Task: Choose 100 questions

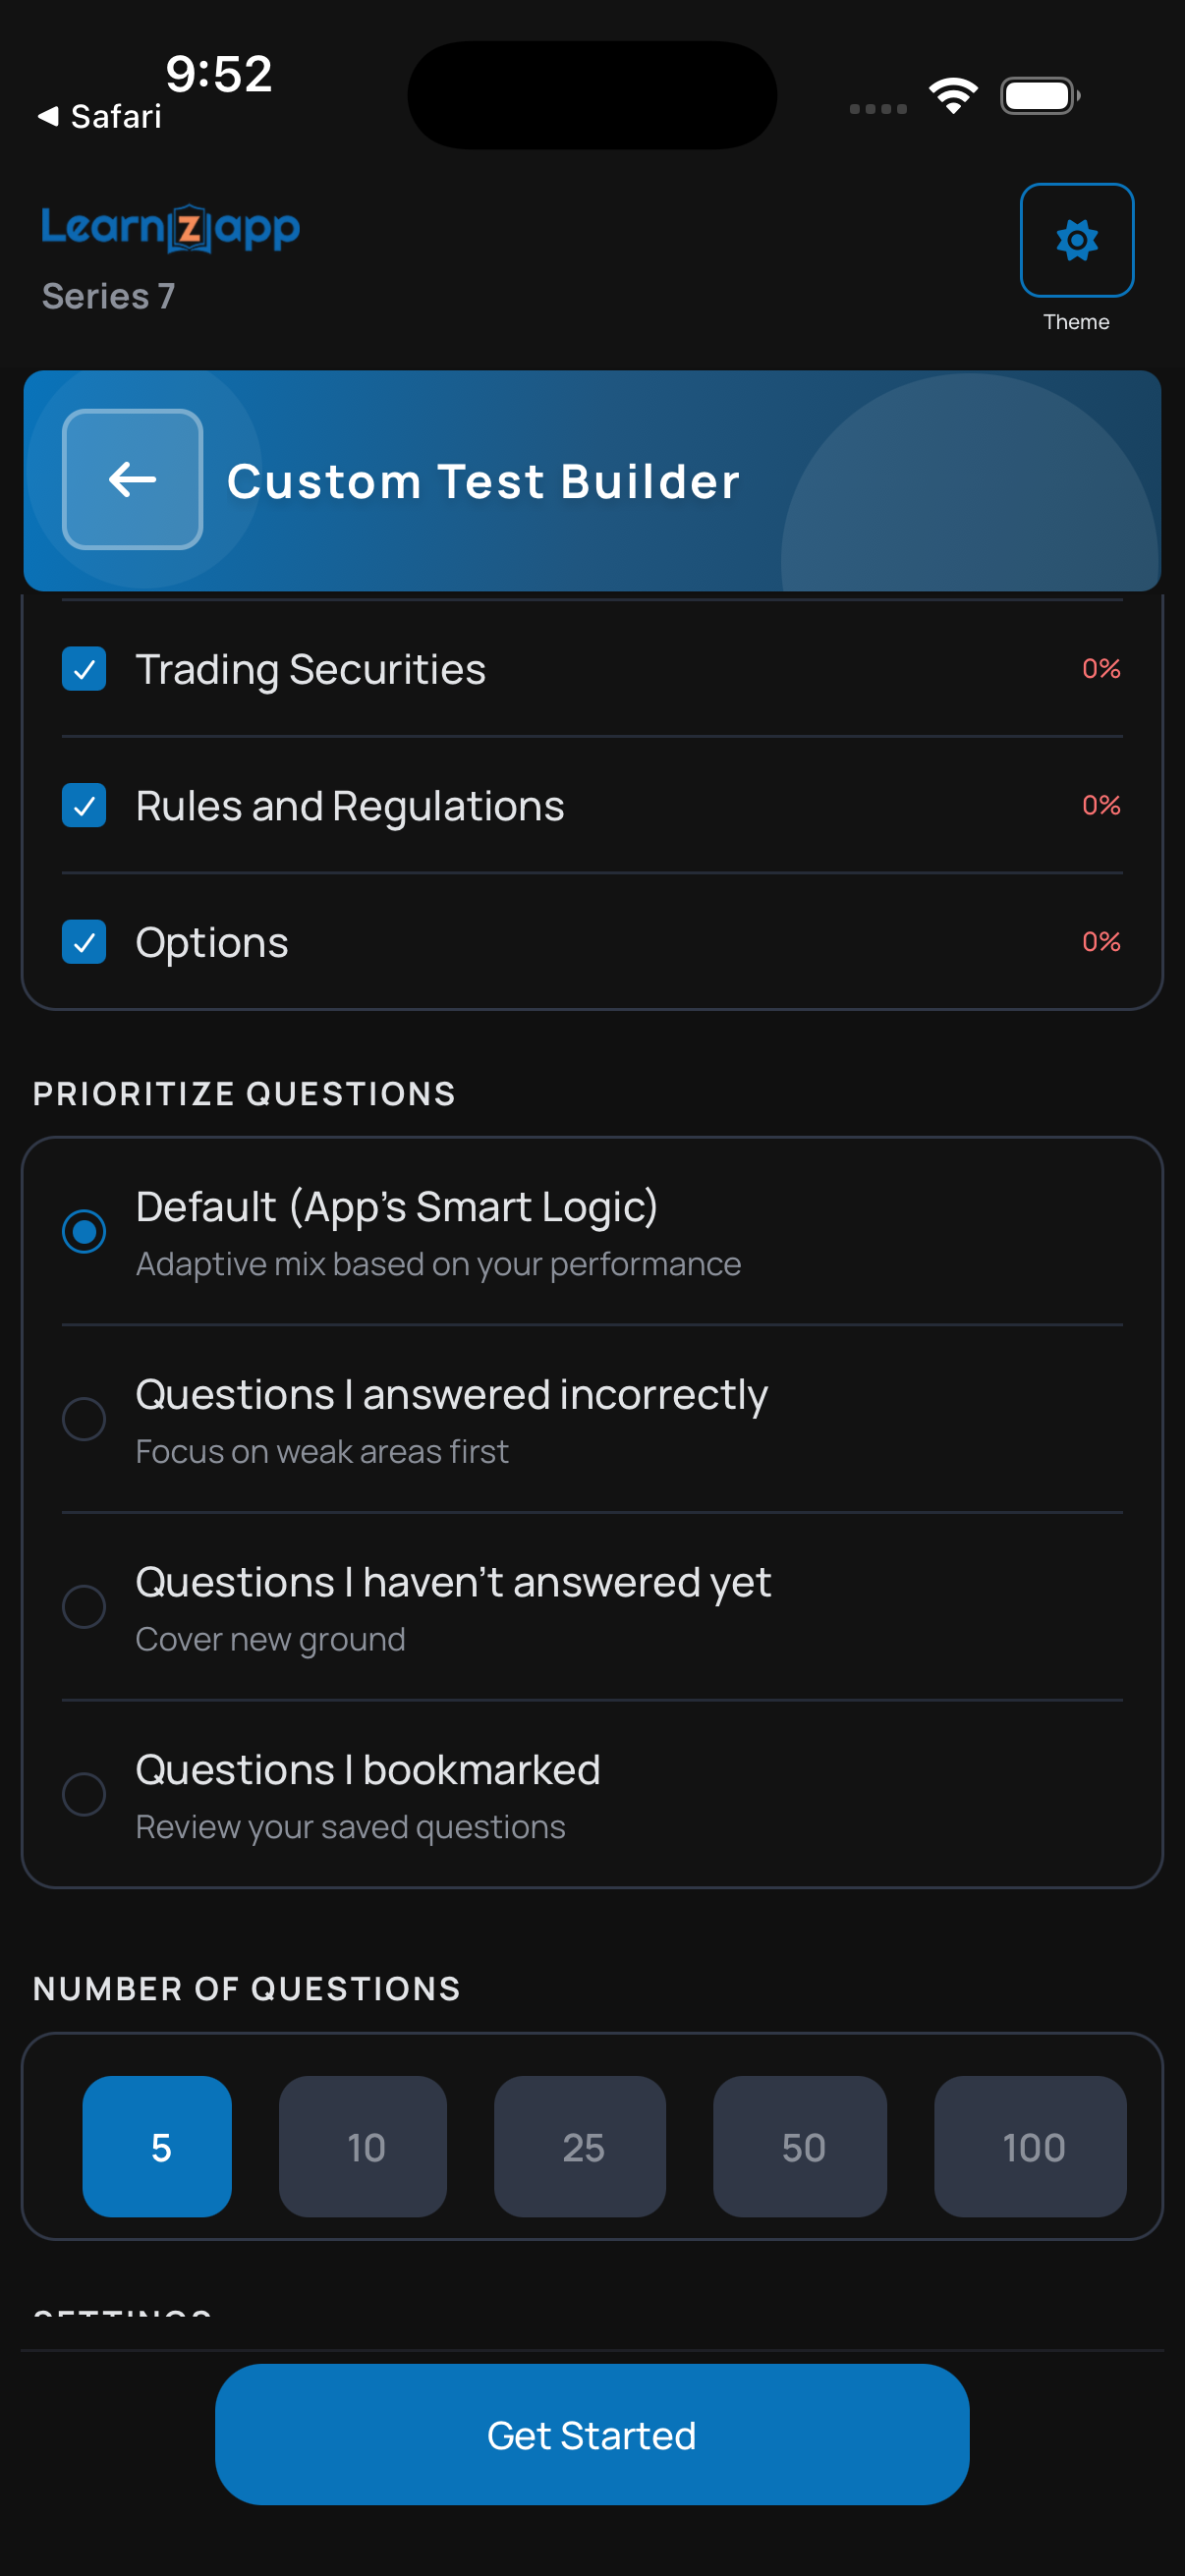Action: 1030,2146
